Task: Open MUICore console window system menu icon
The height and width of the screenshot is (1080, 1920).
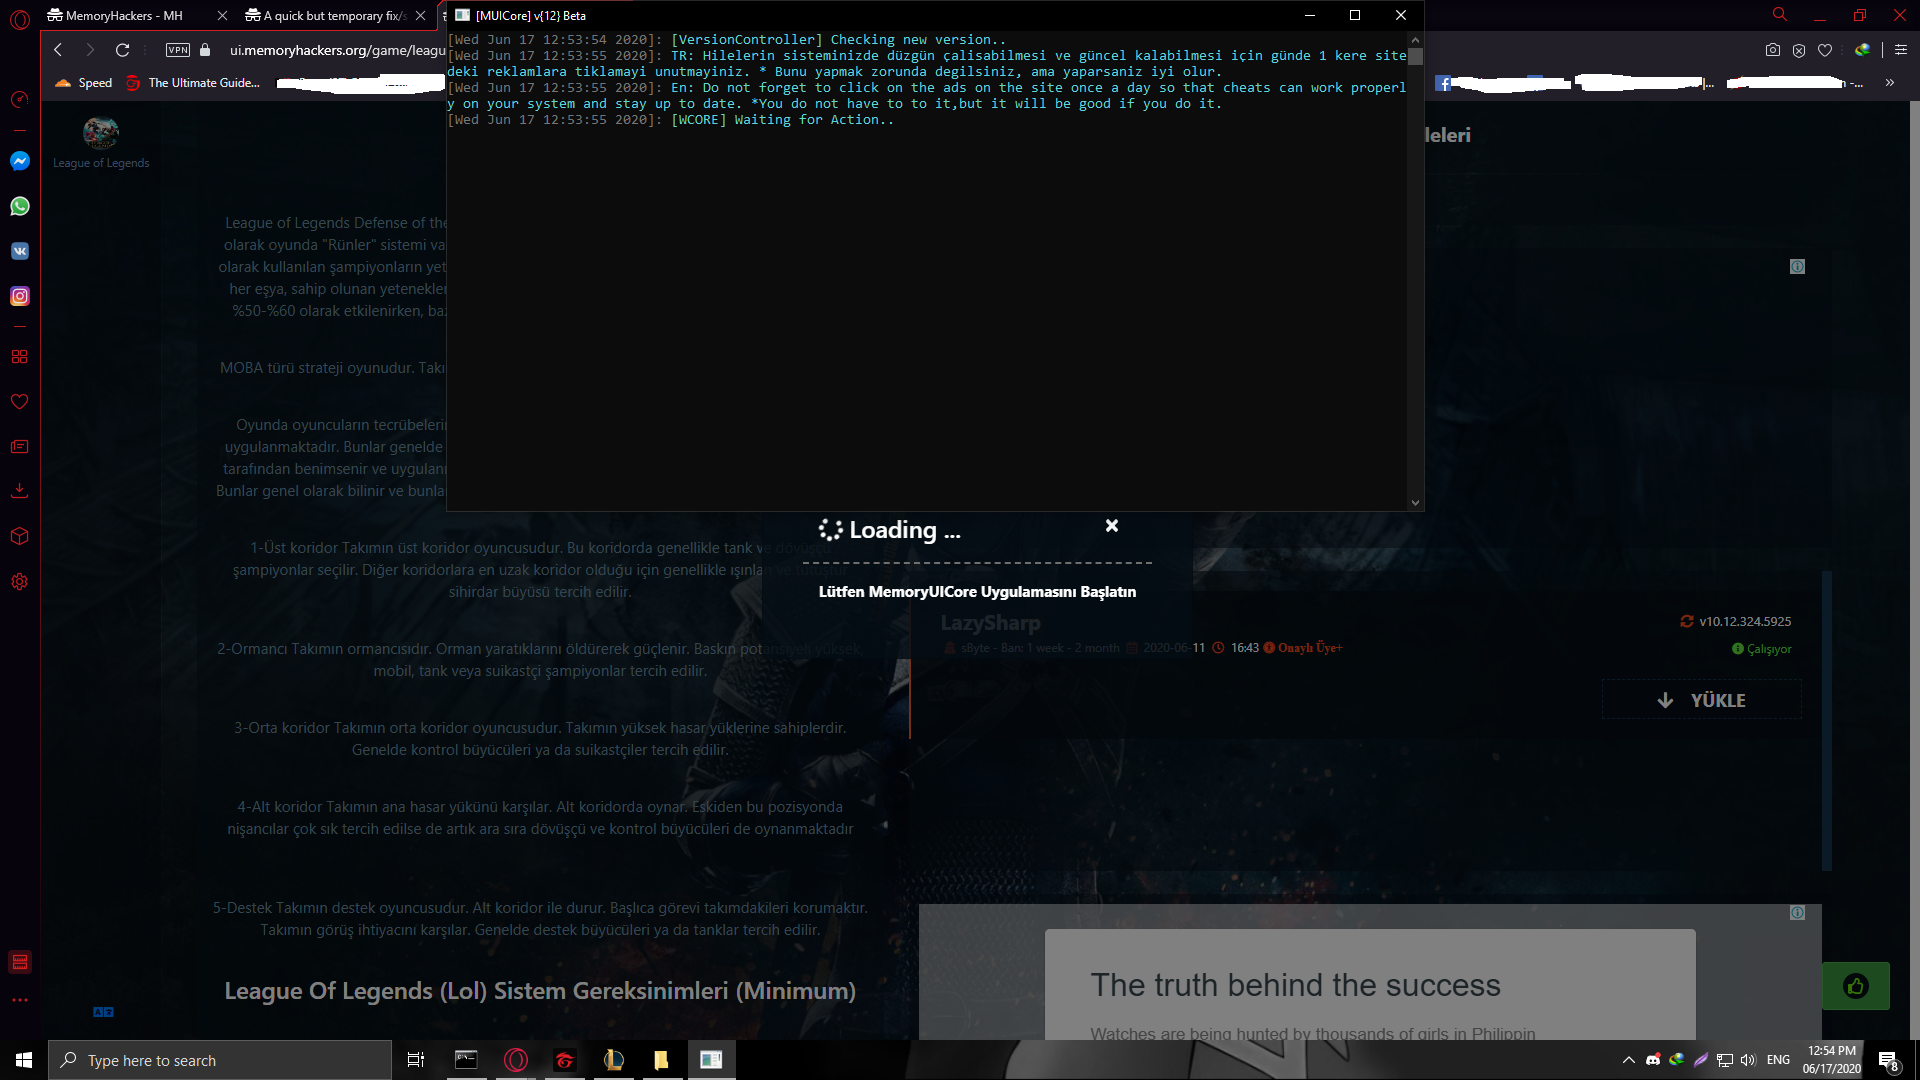Action: [x=462, y=15]
